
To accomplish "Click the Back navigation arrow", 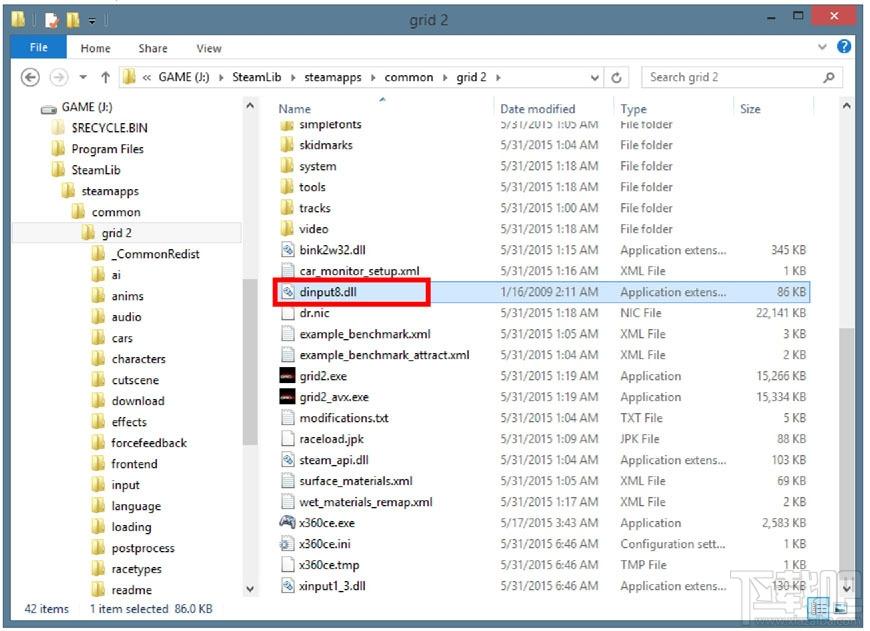I will coord(30,77).
